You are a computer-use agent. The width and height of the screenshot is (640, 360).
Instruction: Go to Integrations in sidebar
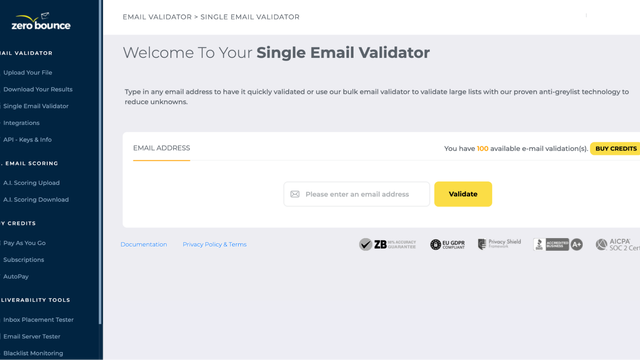click(x=21, y=122)
